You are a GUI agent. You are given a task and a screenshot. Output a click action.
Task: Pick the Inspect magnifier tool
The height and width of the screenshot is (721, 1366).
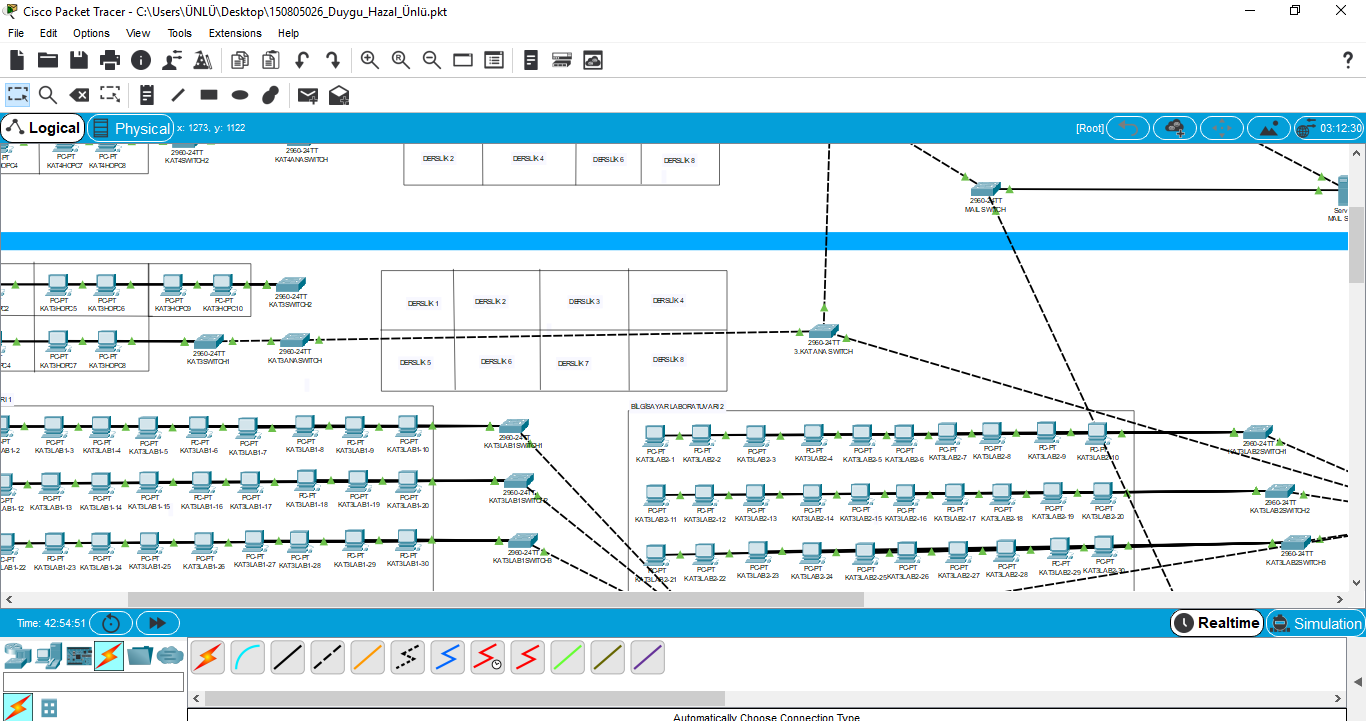point(48,95)
